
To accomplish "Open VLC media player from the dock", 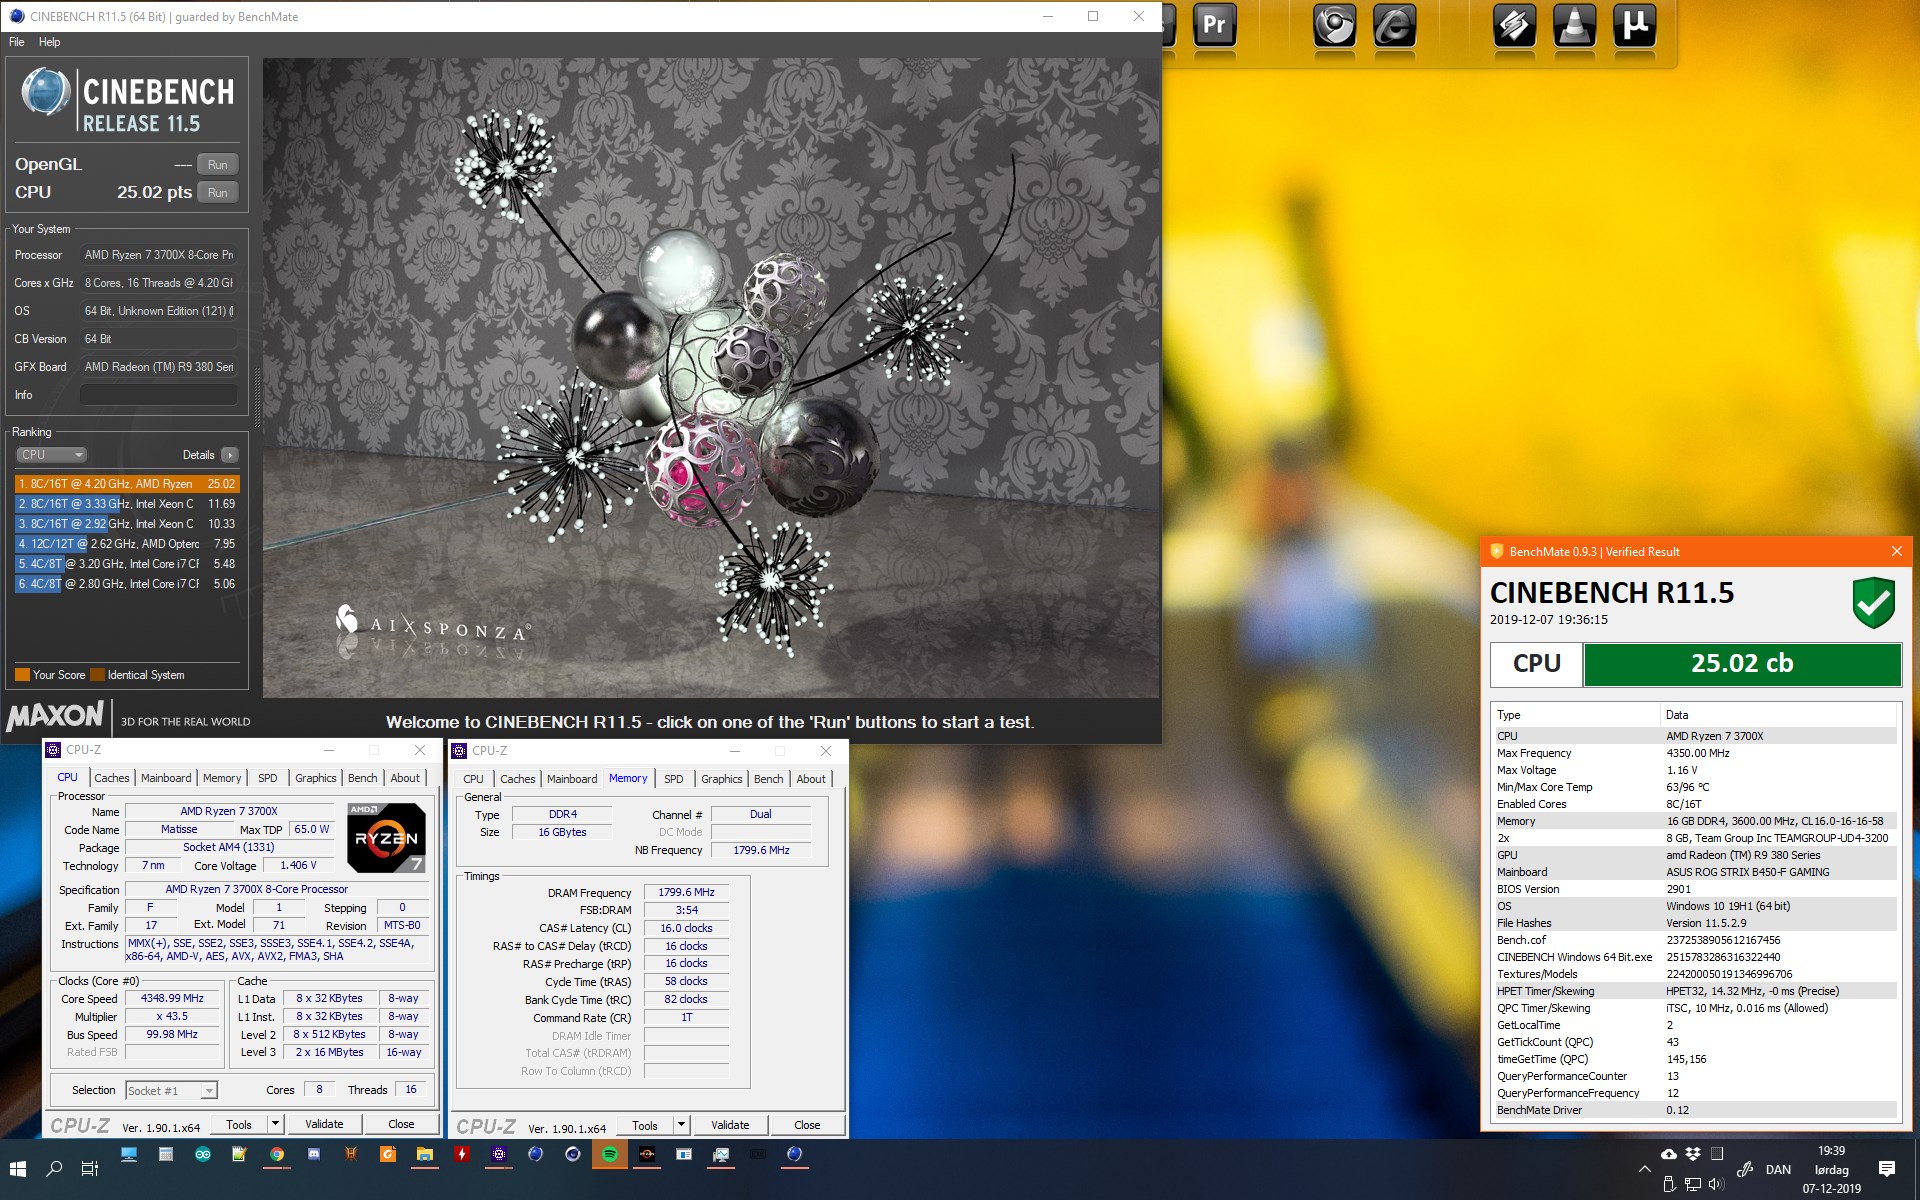I will (1574, 25).
